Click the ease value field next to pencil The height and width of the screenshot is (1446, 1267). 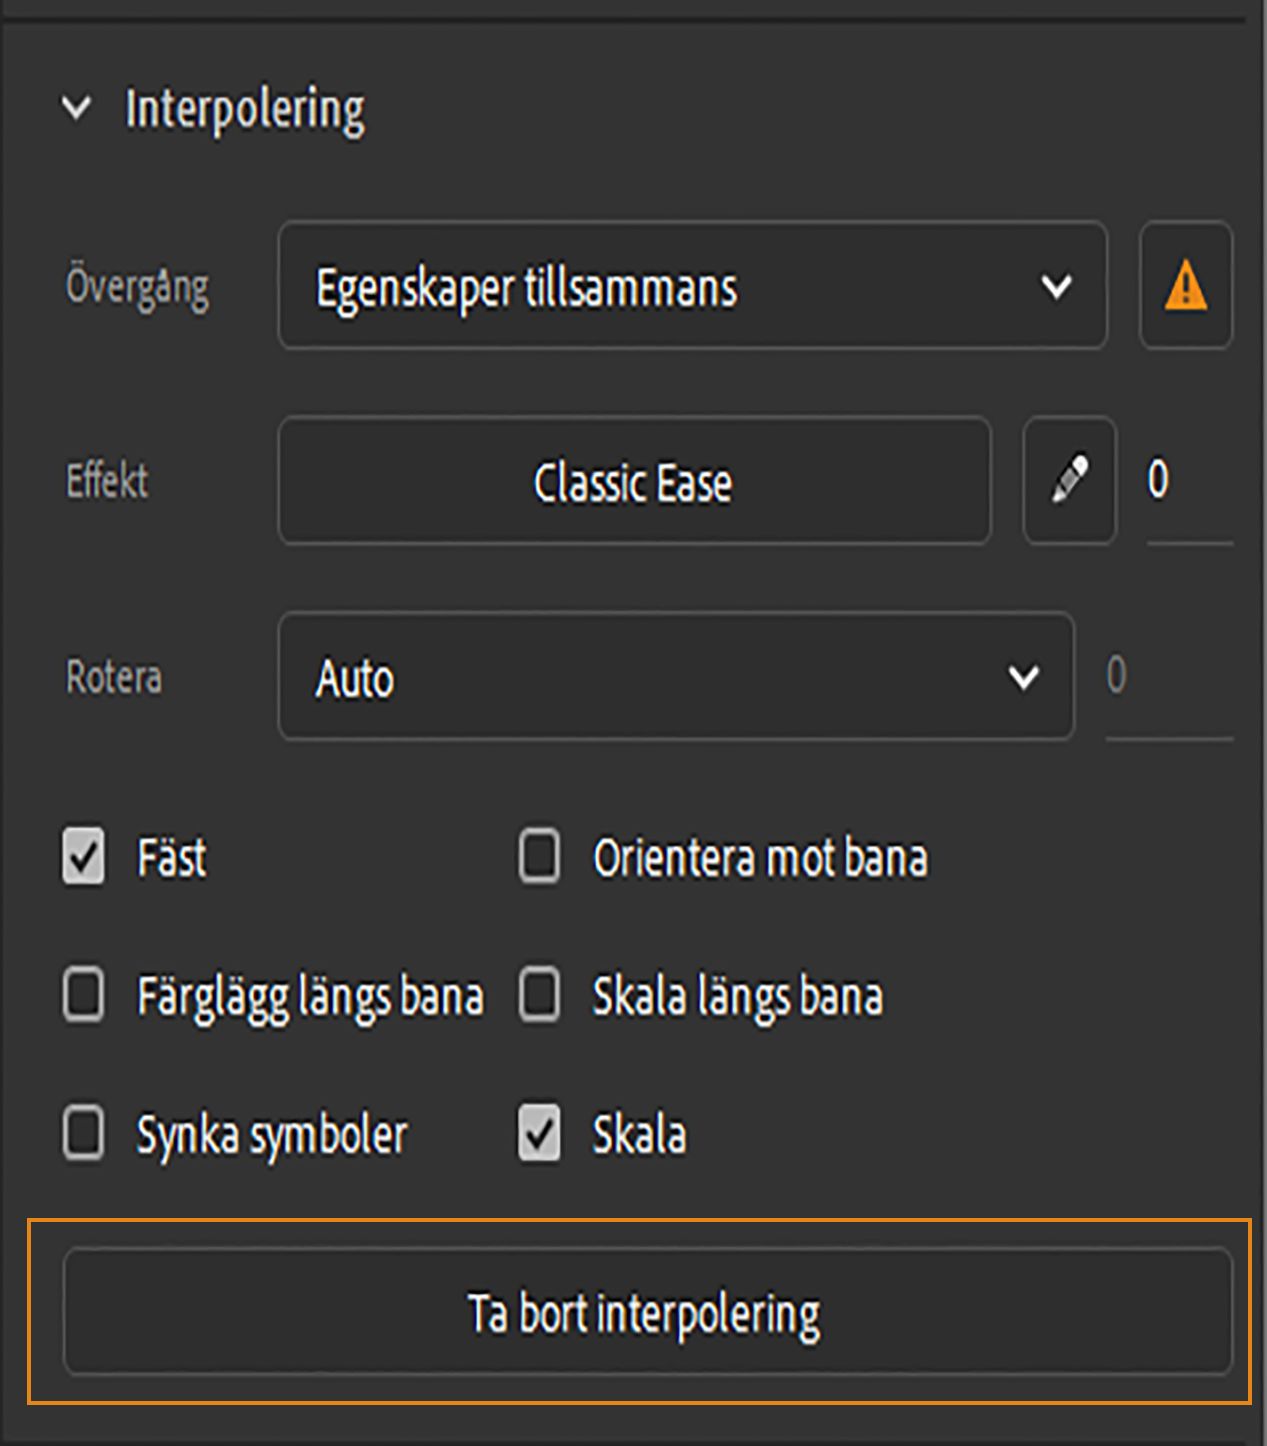[x=1186, y=481]
